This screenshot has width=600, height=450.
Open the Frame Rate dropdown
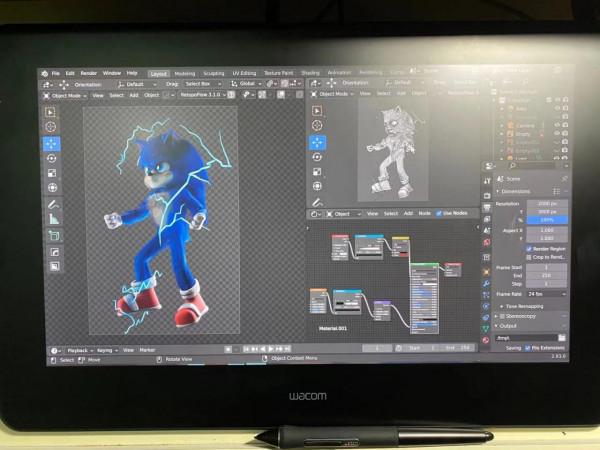click(545, 294)
